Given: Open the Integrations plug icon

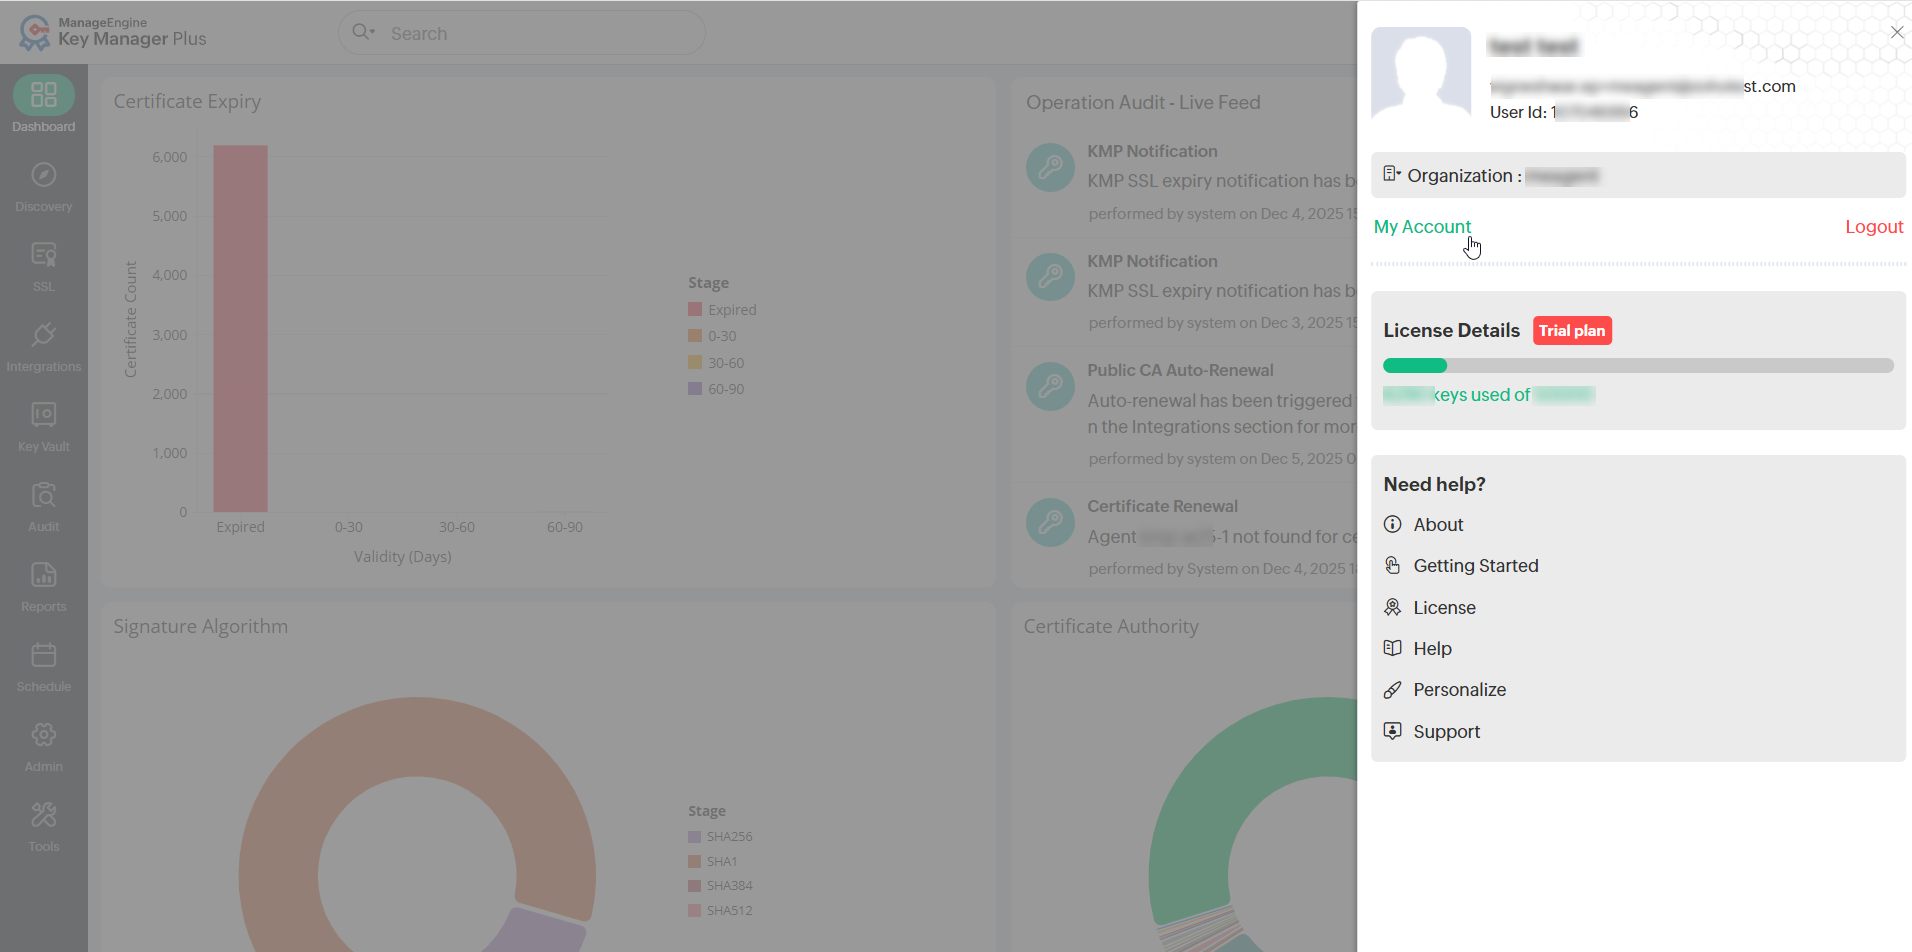Looking at the screenshot, I should pyautogui.click(x=44, y=335).
